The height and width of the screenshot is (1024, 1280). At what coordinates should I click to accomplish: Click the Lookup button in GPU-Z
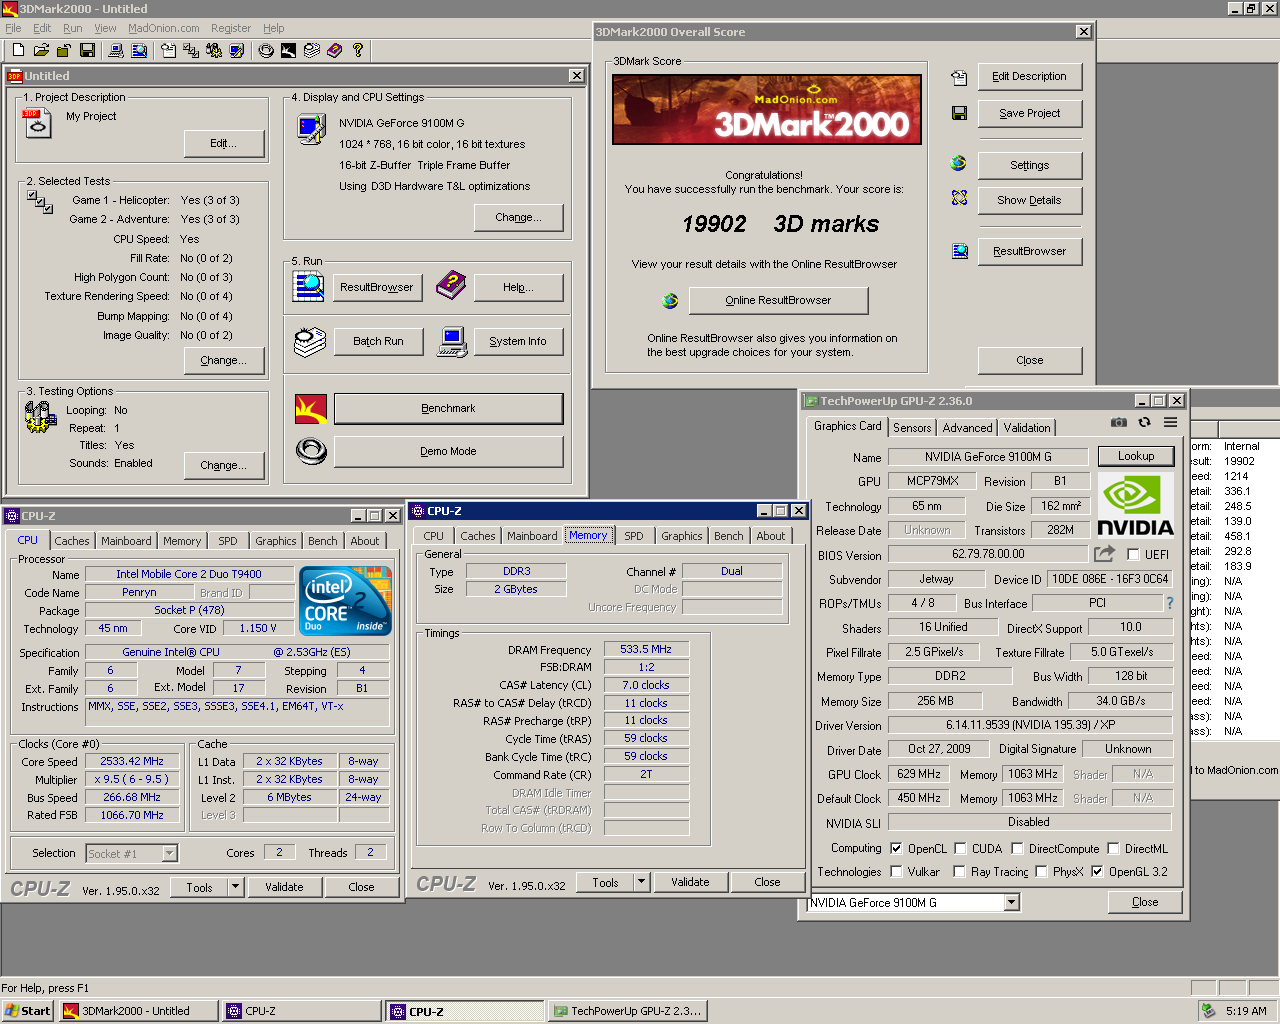pyautogui.click(x=1136, y=456)
